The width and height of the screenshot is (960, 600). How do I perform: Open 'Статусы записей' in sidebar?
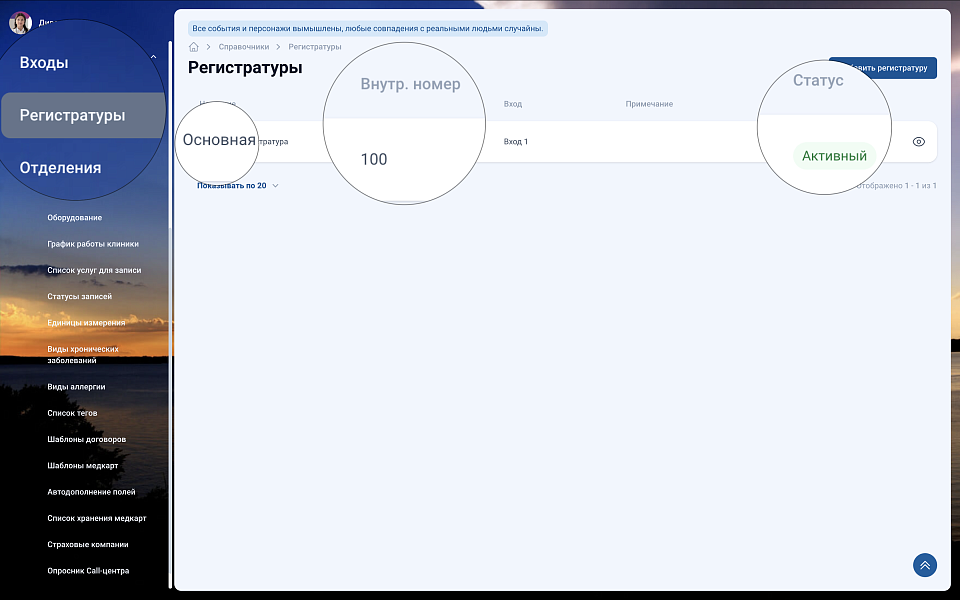coord(79,296)
